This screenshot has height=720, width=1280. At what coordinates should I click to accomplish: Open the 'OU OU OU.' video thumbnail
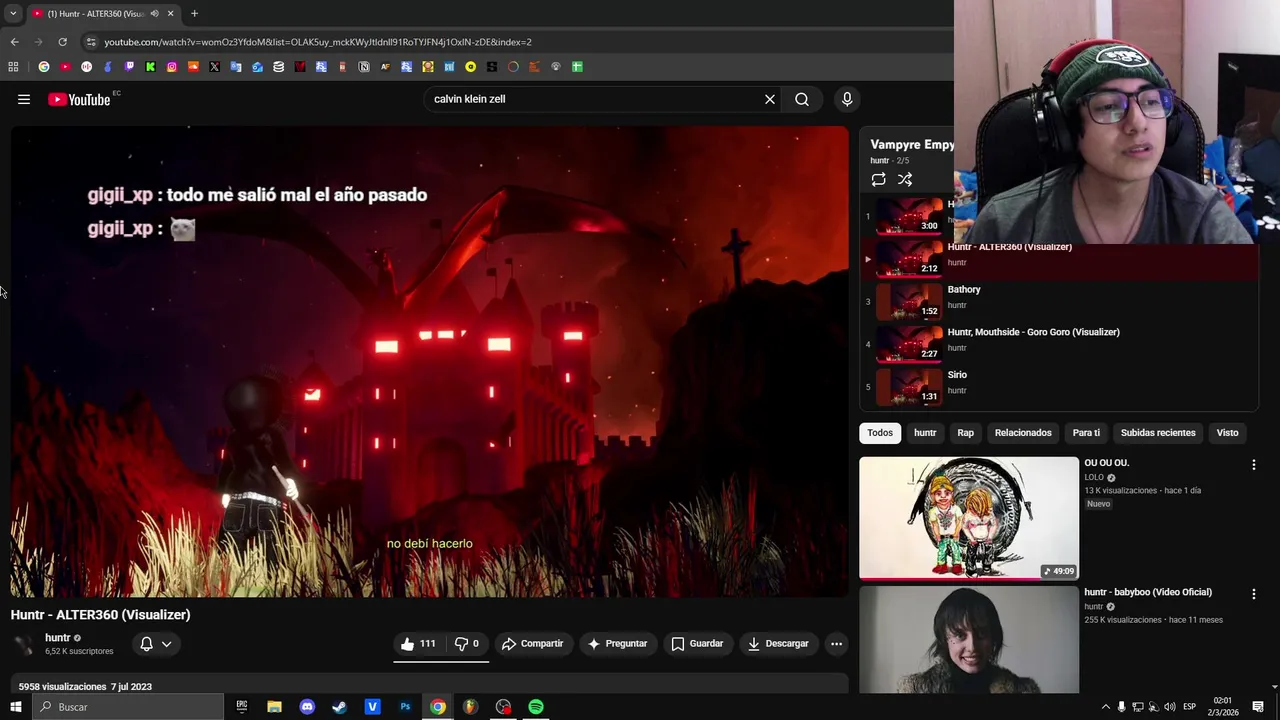(x=969, y=518)
